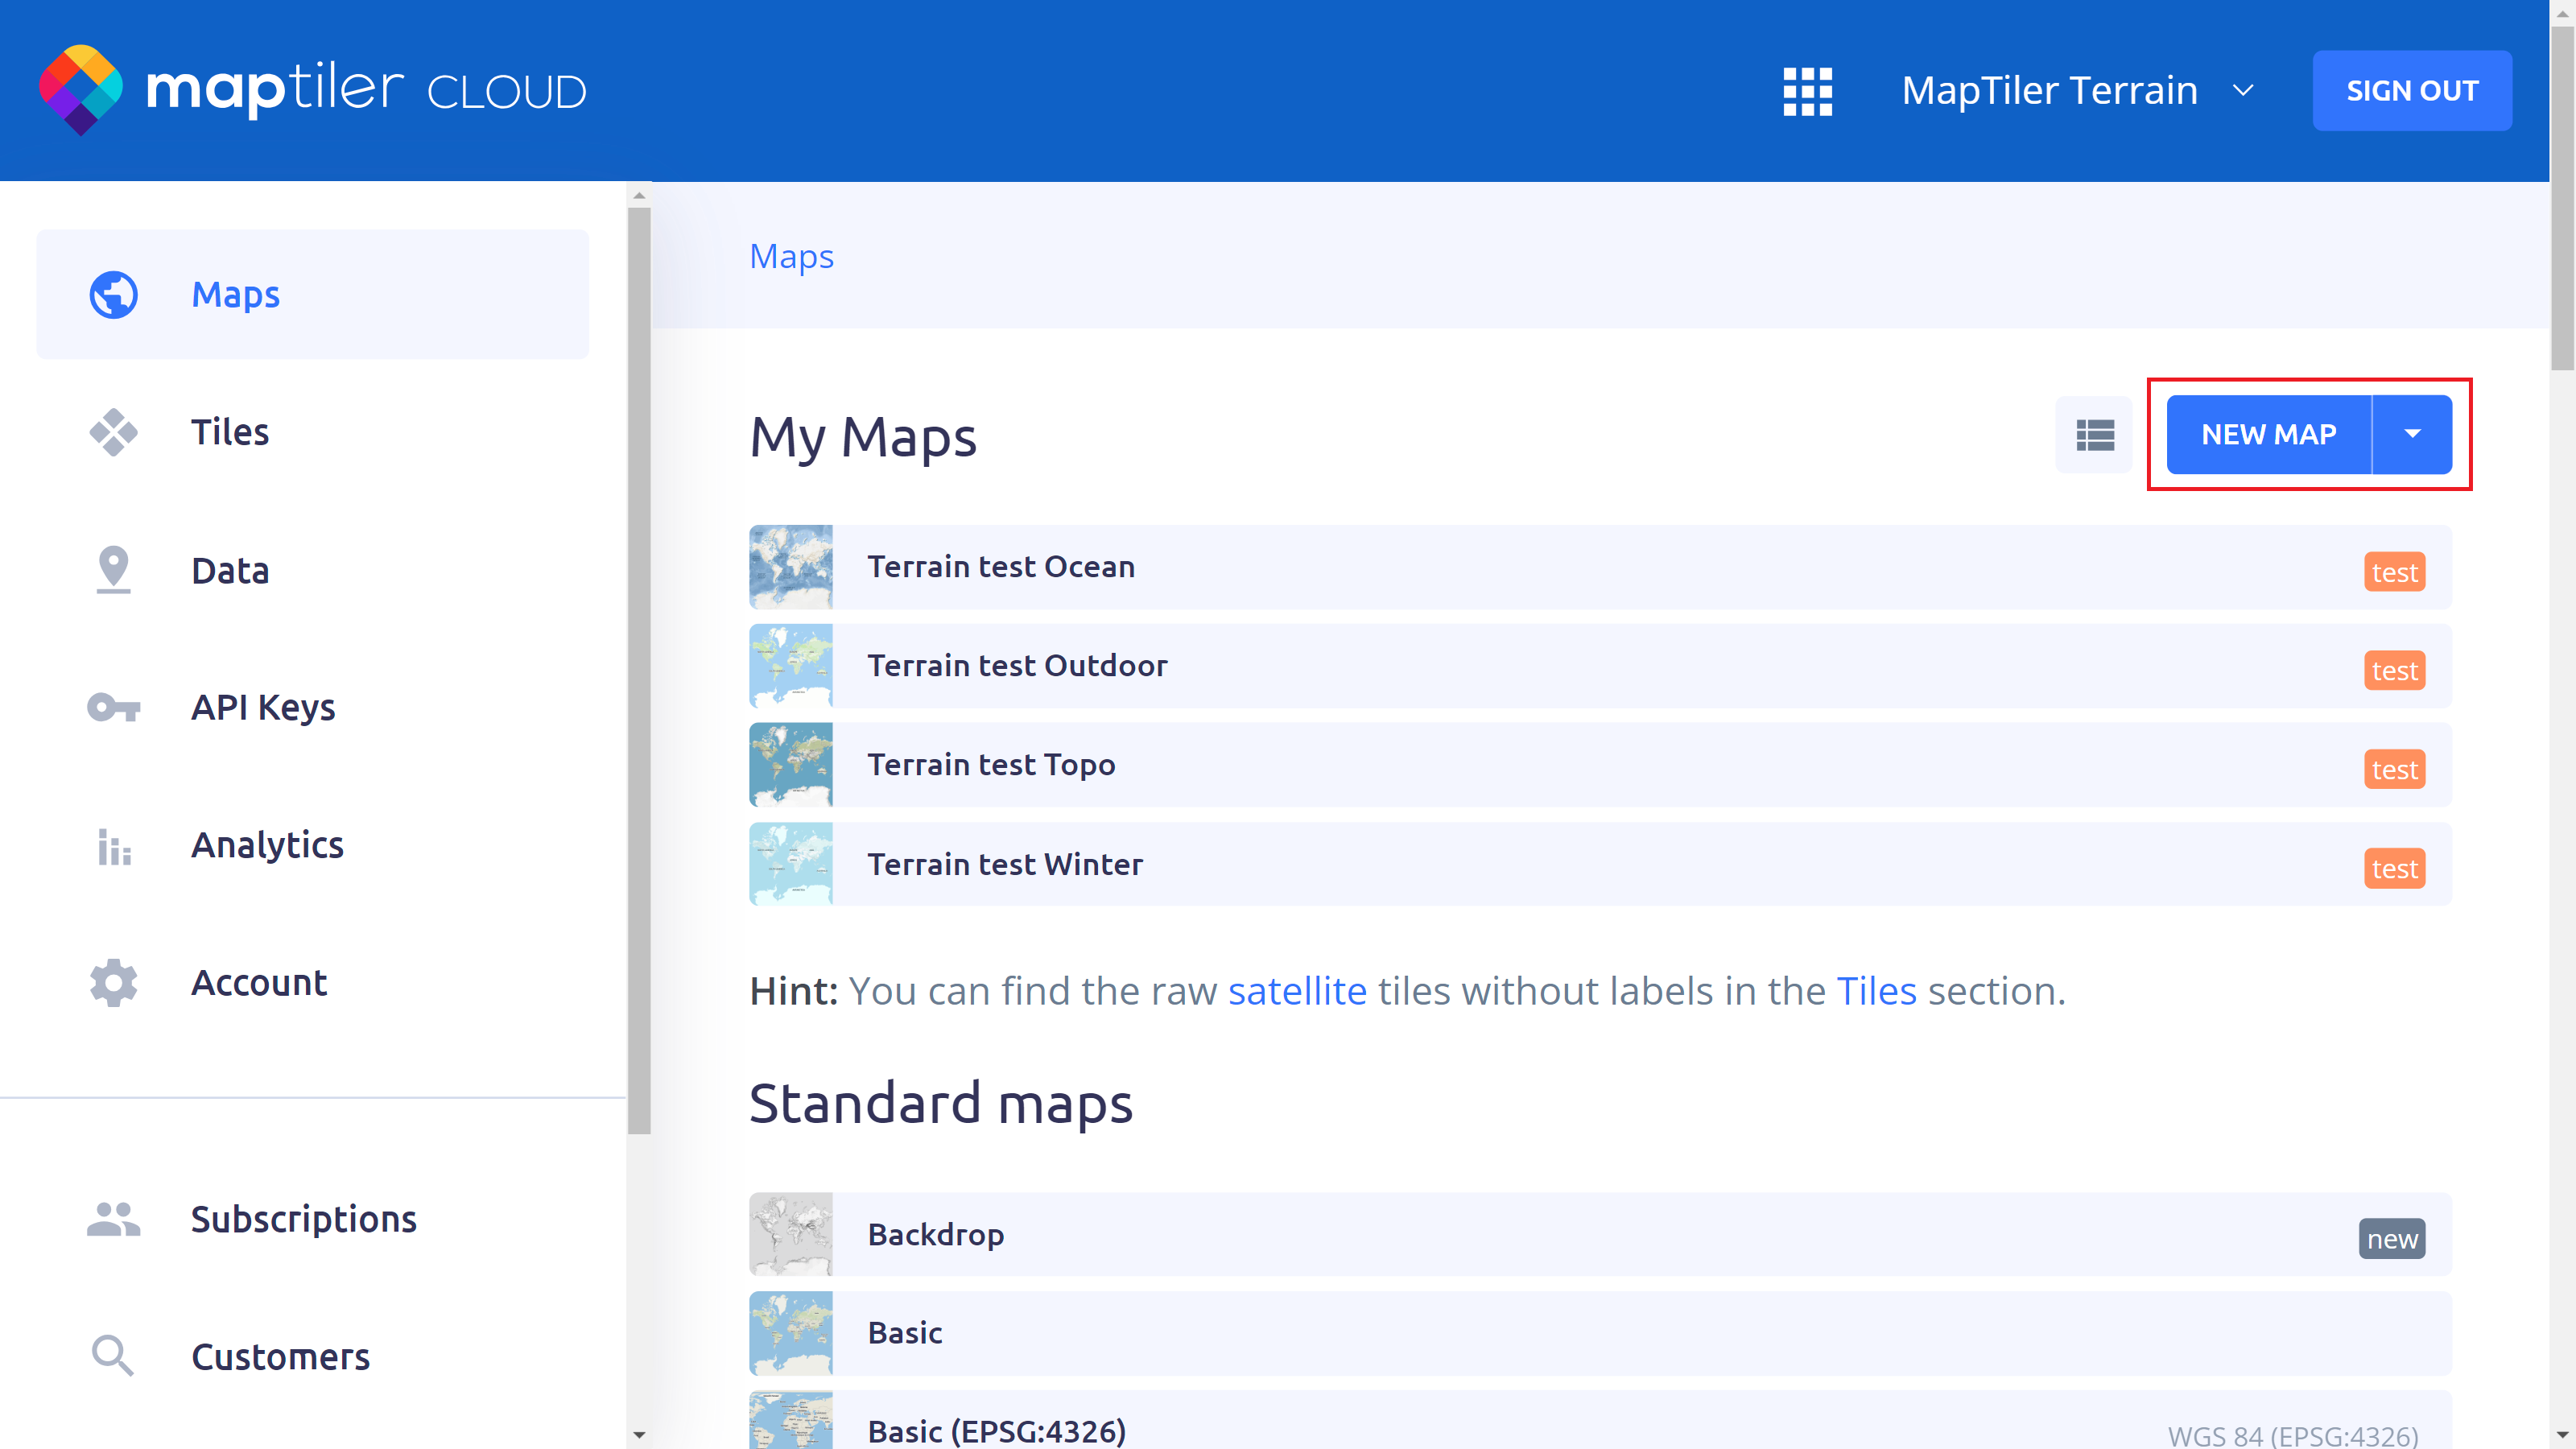Open the apps grid icon in header
Image resolution: width=2576 pixels, height=1449 pixels.
coord(1807,91)
